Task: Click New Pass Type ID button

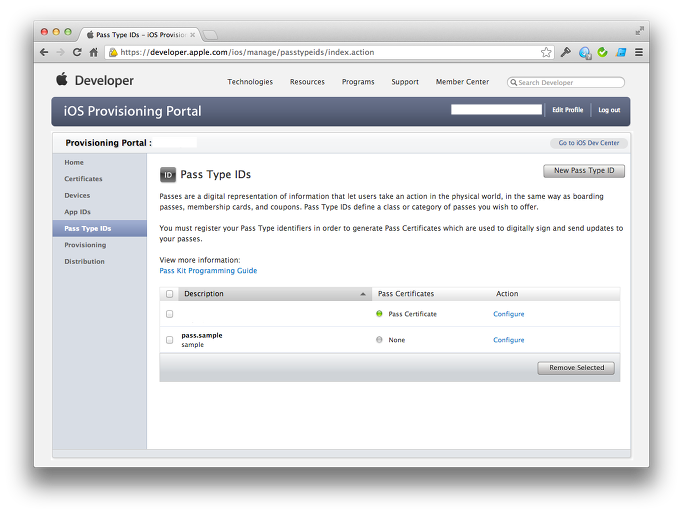Action: (x=584, y=171)
